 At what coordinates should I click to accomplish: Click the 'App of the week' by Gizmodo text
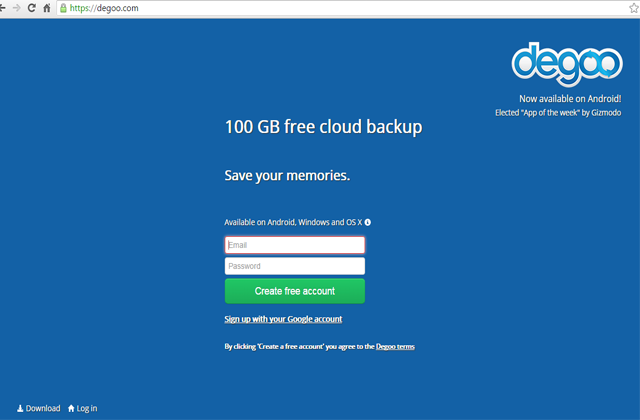558,113
